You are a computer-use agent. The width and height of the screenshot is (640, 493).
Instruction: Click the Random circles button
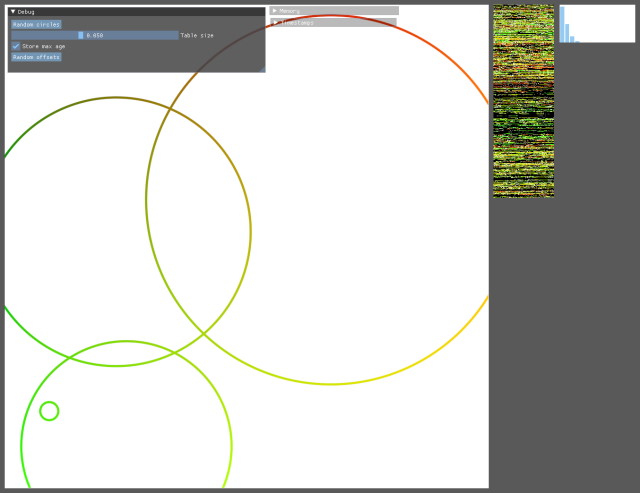point(36,24)
